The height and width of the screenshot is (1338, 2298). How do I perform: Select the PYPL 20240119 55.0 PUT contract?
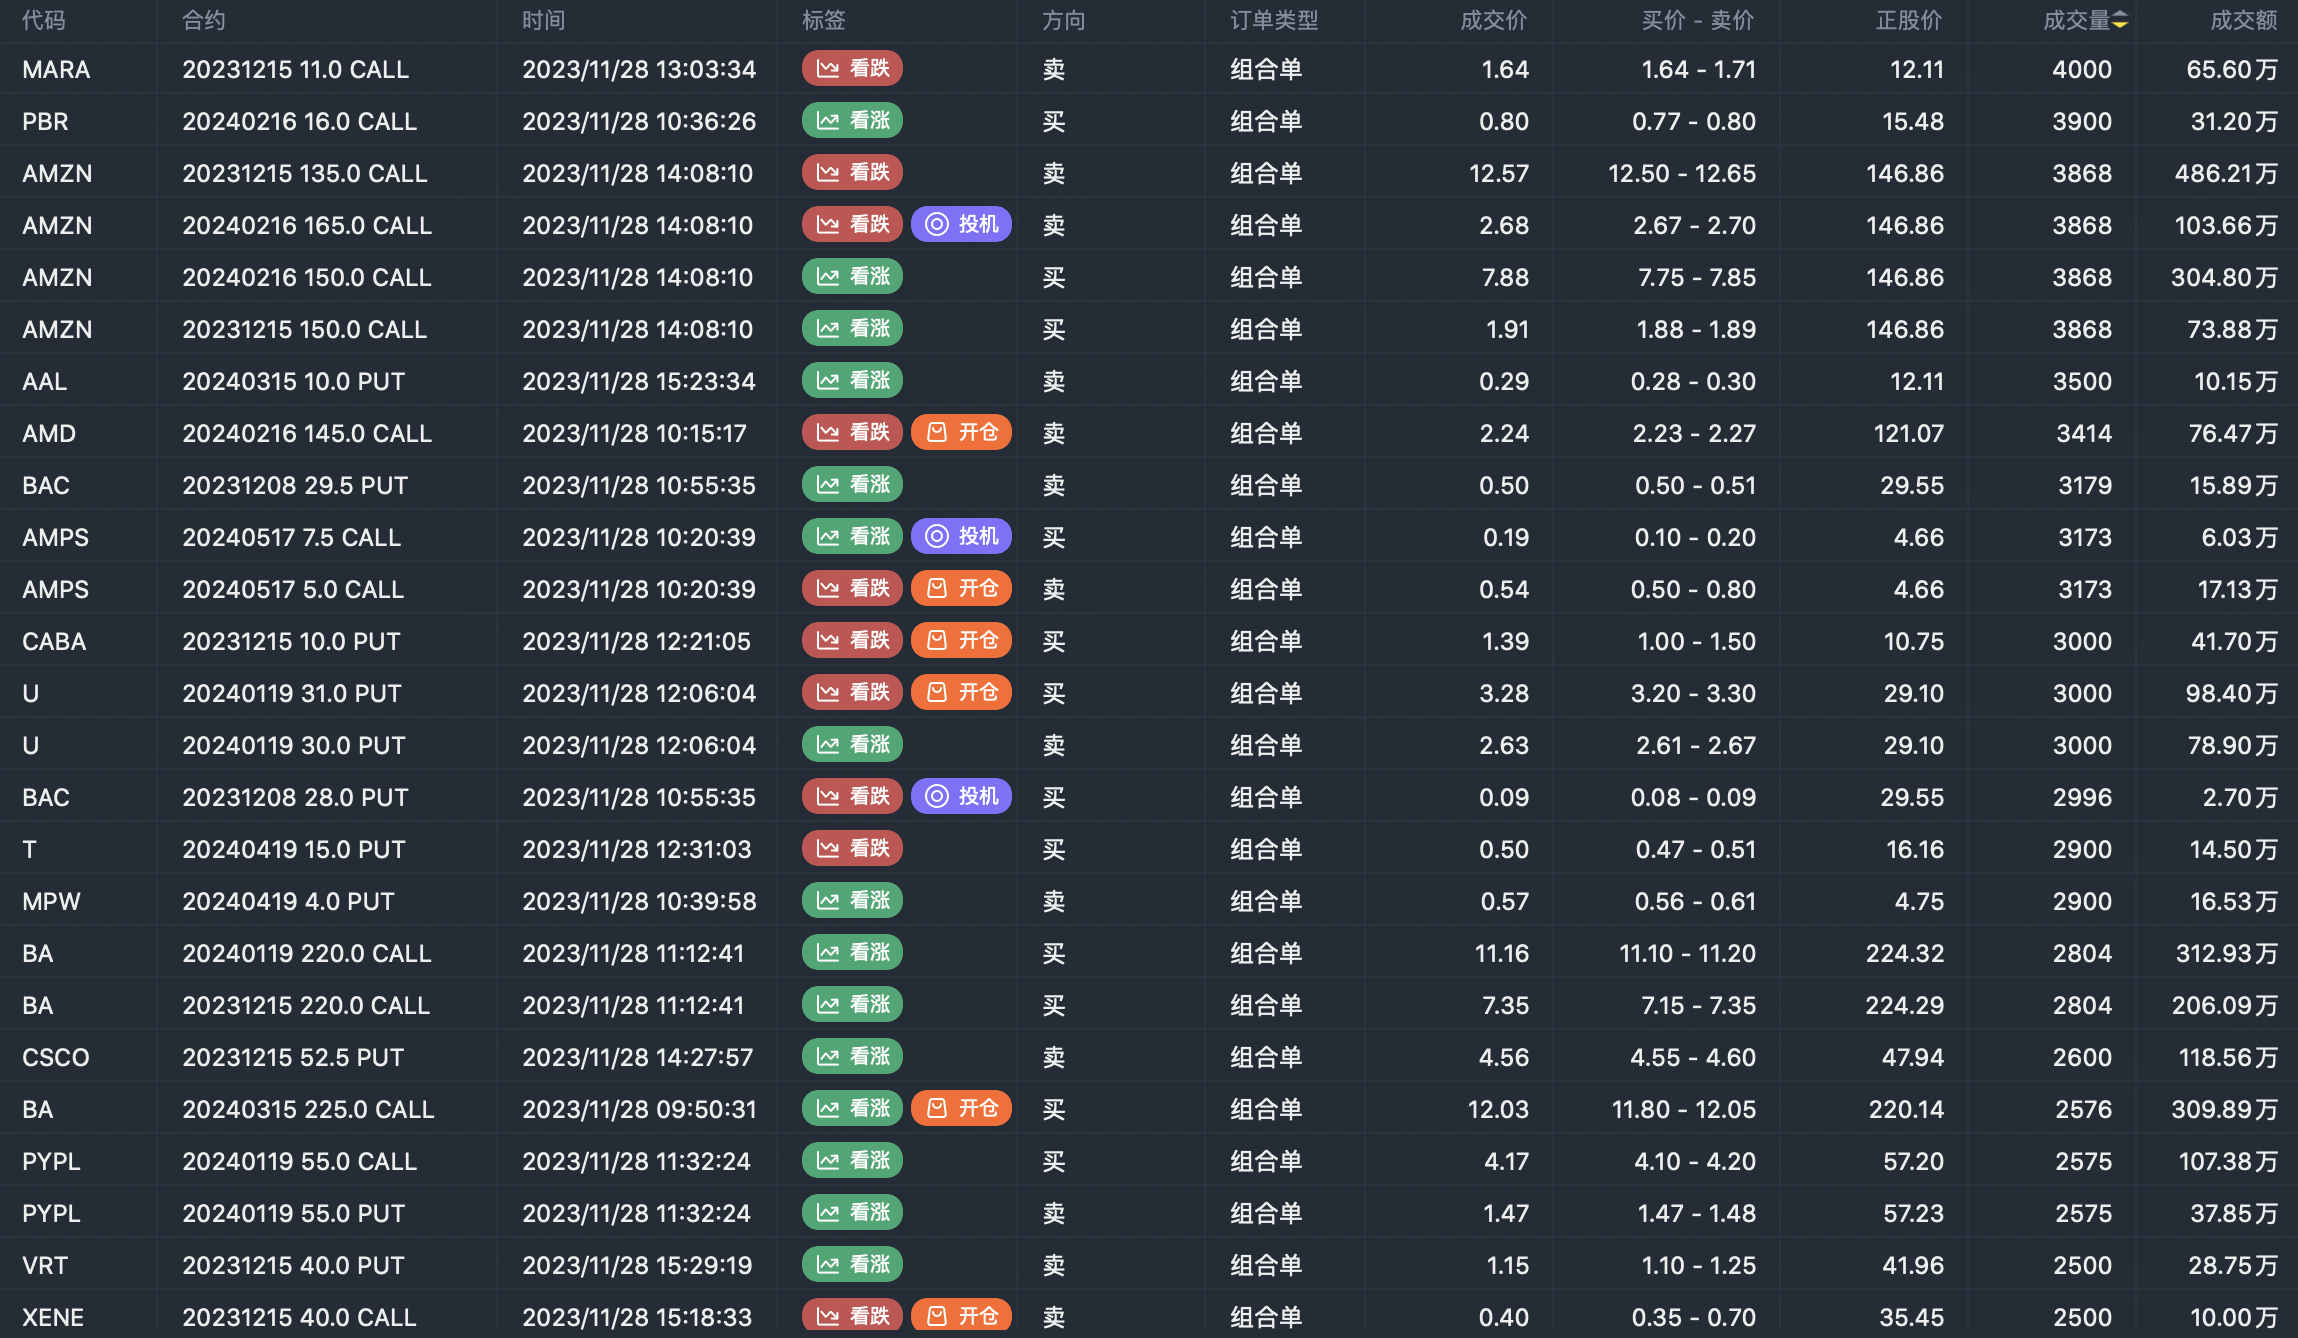tap(293, 1213)
